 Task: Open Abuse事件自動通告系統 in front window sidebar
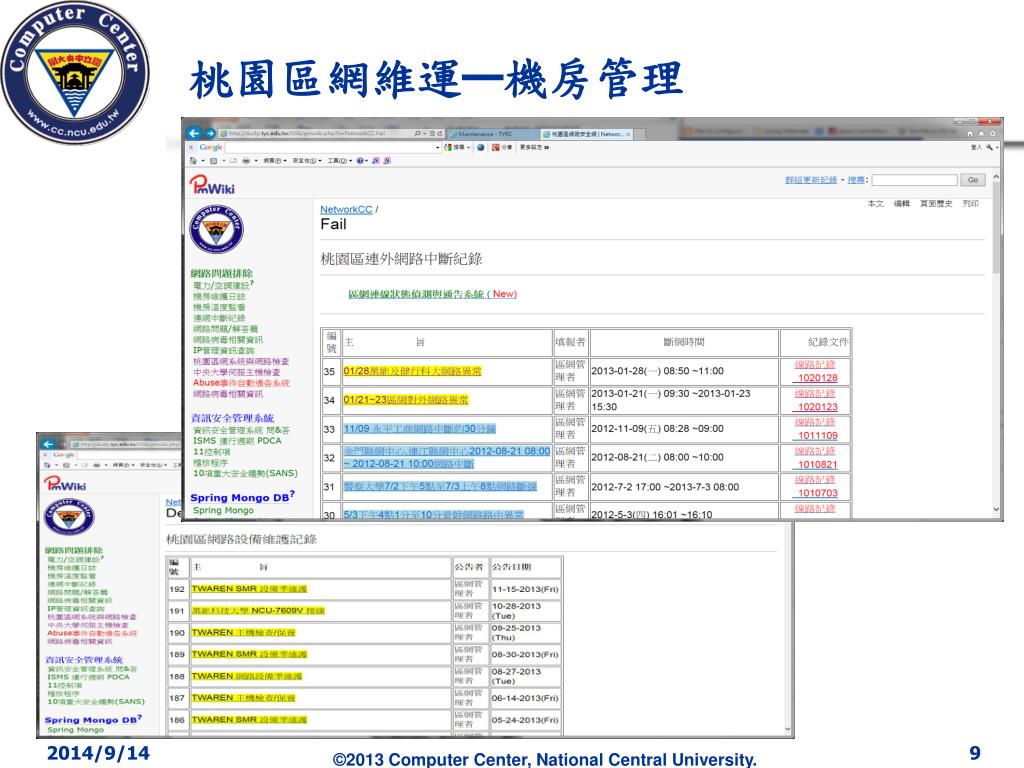tap(241, 383)
